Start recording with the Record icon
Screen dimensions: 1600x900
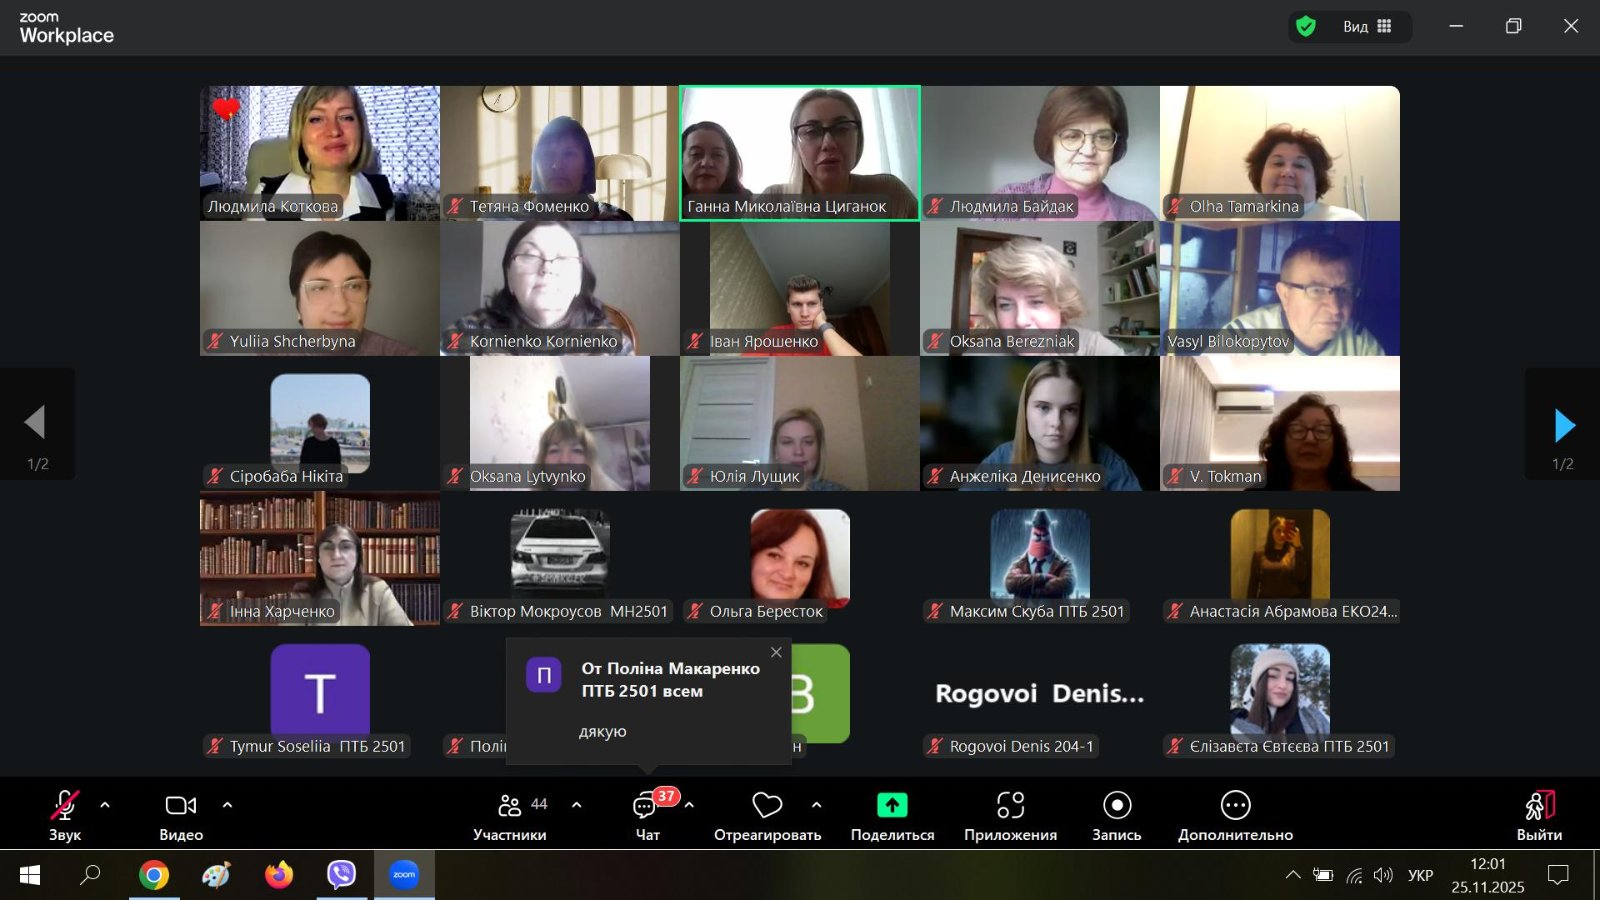point(1116,805)
